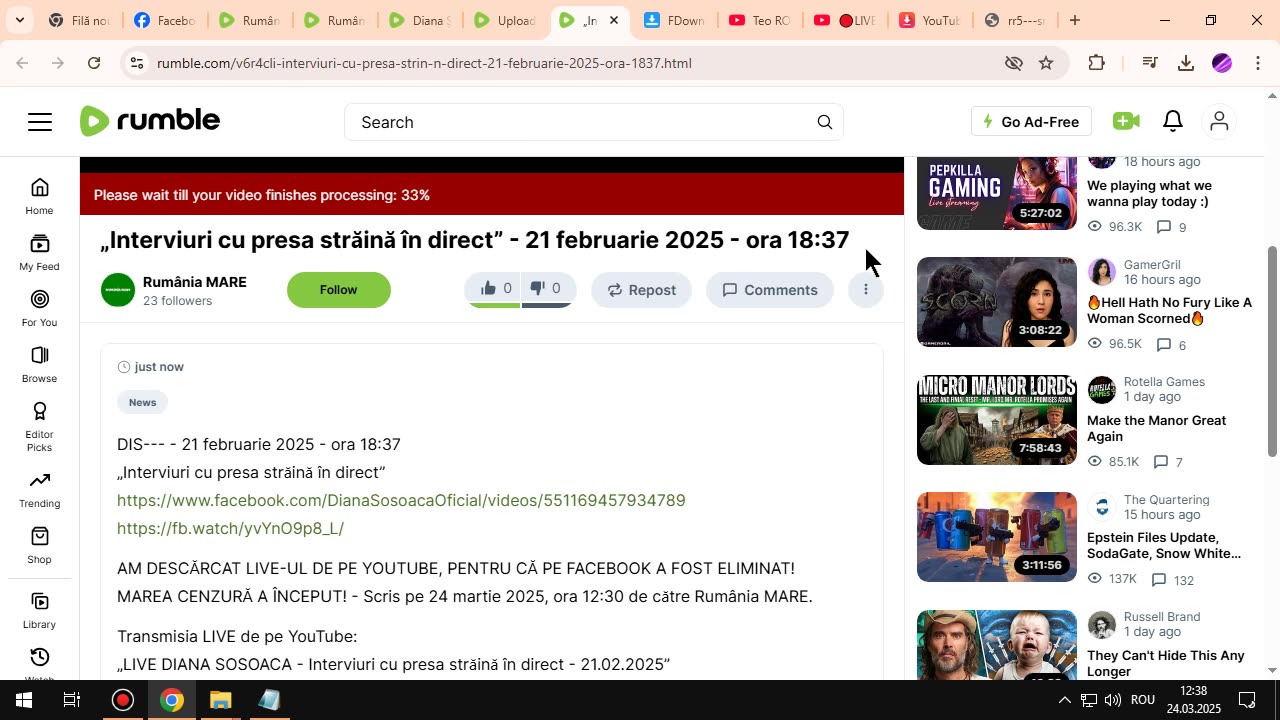The width and height of the screenshot is (1280, 720).
Task: Open Windows Start menu
Action: click(24, 700)
